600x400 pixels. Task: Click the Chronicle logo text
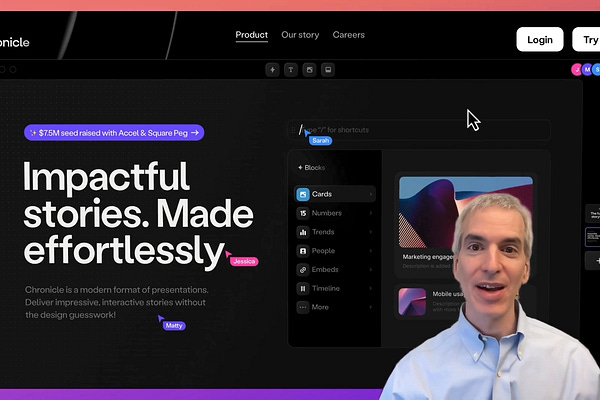14,42
